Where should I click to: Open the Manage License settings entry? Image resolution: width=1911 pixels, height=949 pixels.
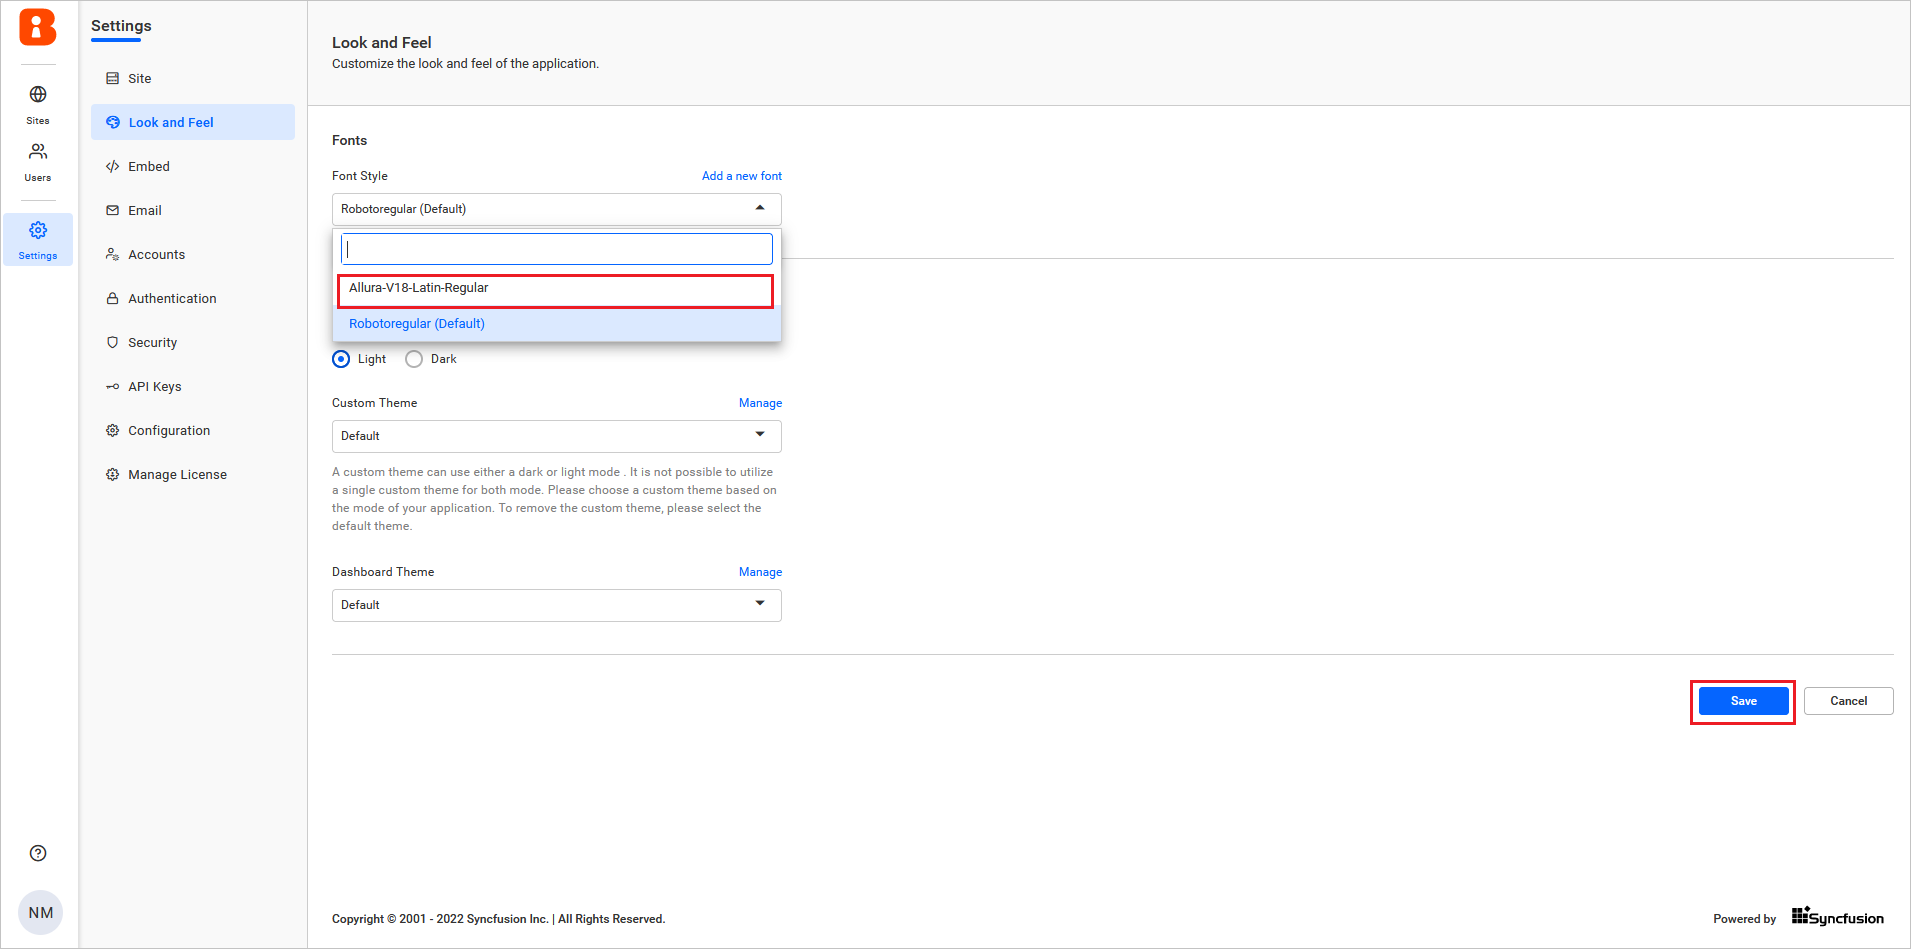click(177, 474)
